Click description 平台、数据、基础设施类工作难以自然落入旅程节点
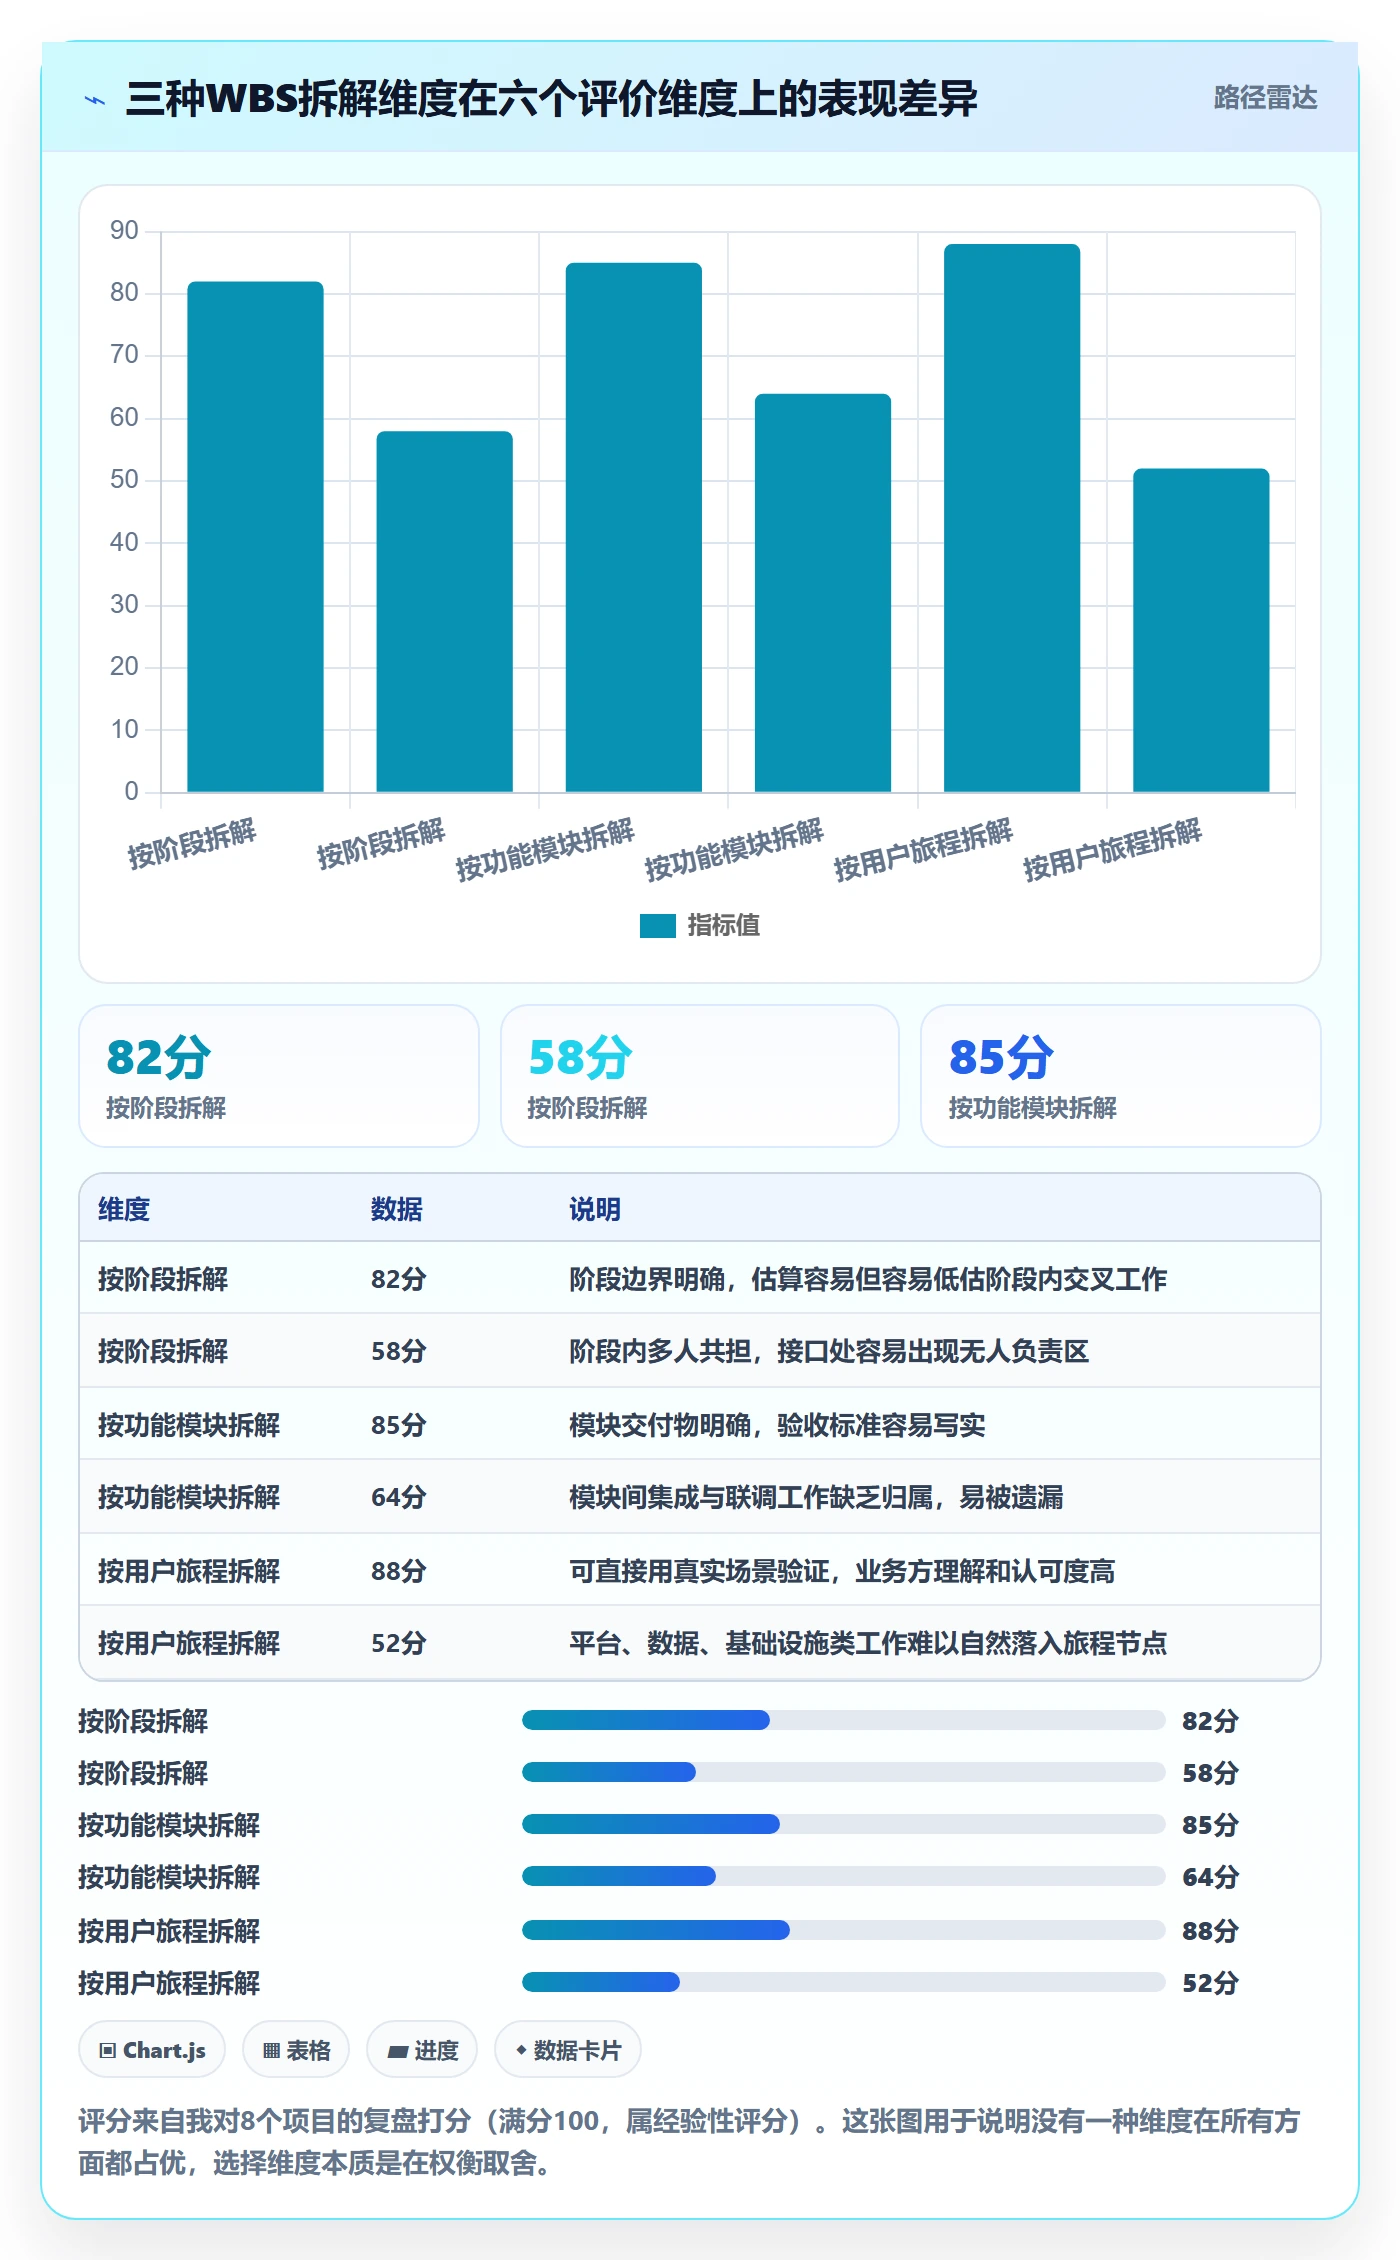 click(x=868, y=1643)
